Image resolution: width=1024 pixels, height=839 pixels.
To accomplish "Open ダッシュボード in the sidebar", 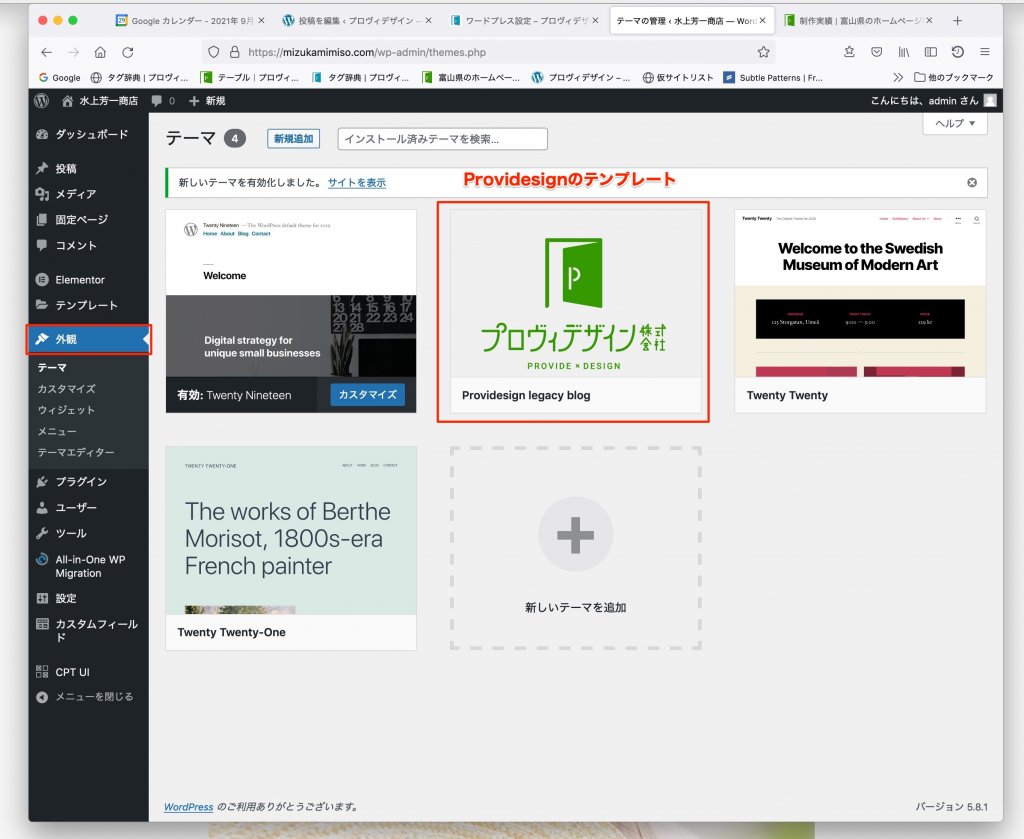I will [x=91, y=134].
